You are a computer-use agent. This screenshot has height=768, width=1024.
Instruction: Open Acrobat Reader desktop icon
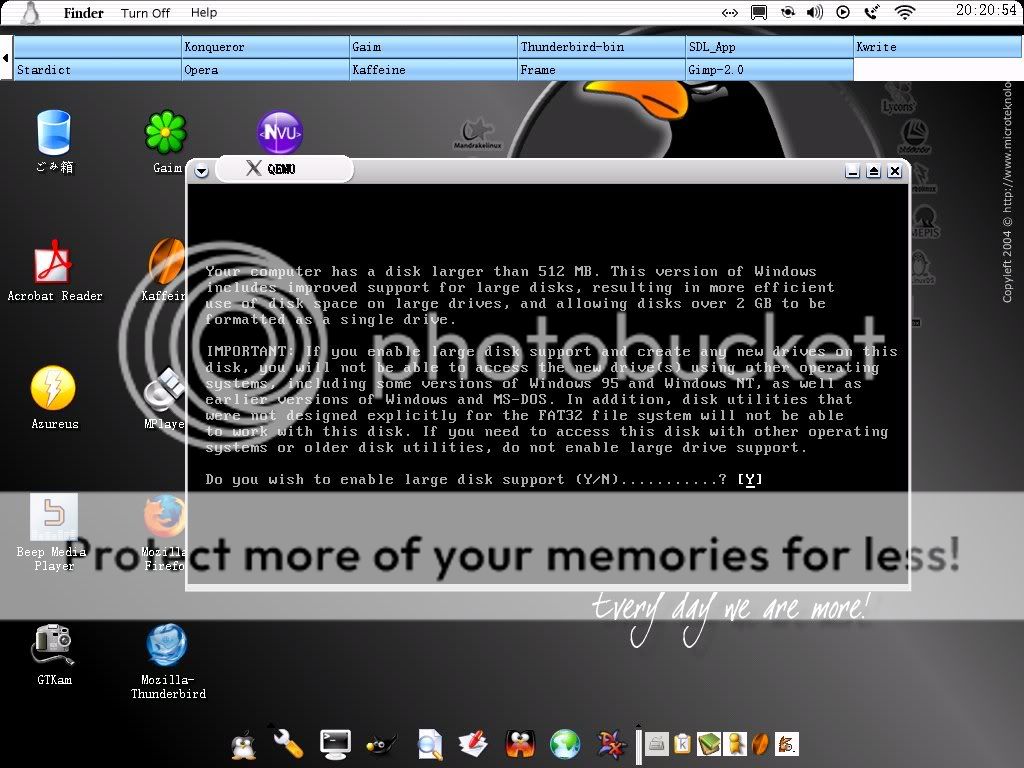54,261
